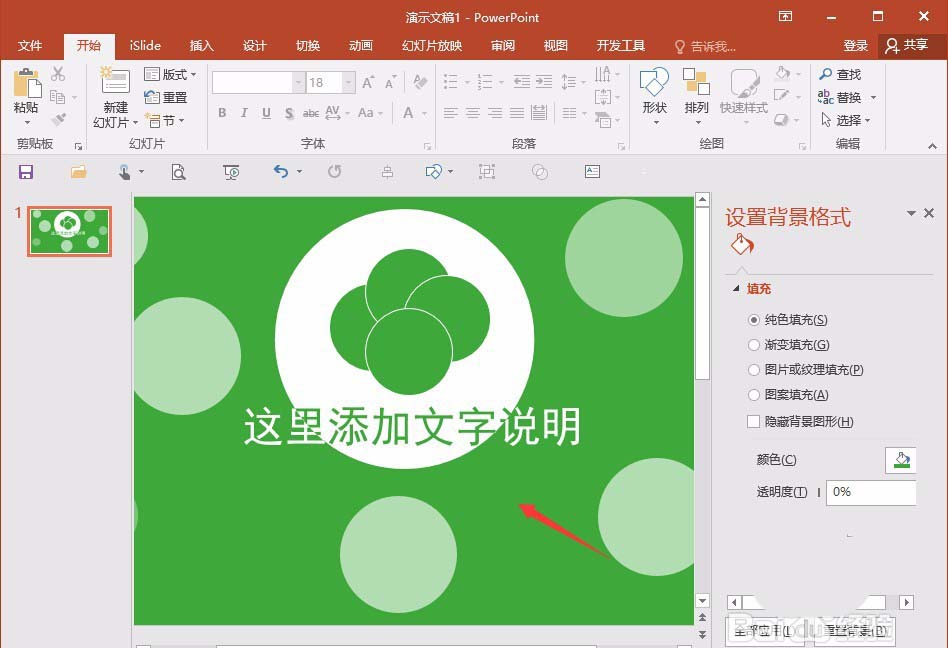Select Picture or texture fill option
This screenshot has height=648, width=948.
806,369
